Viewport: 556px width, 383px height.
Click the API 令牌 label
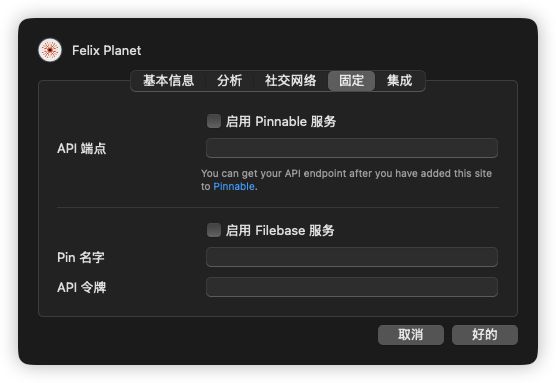pos(82,287)
